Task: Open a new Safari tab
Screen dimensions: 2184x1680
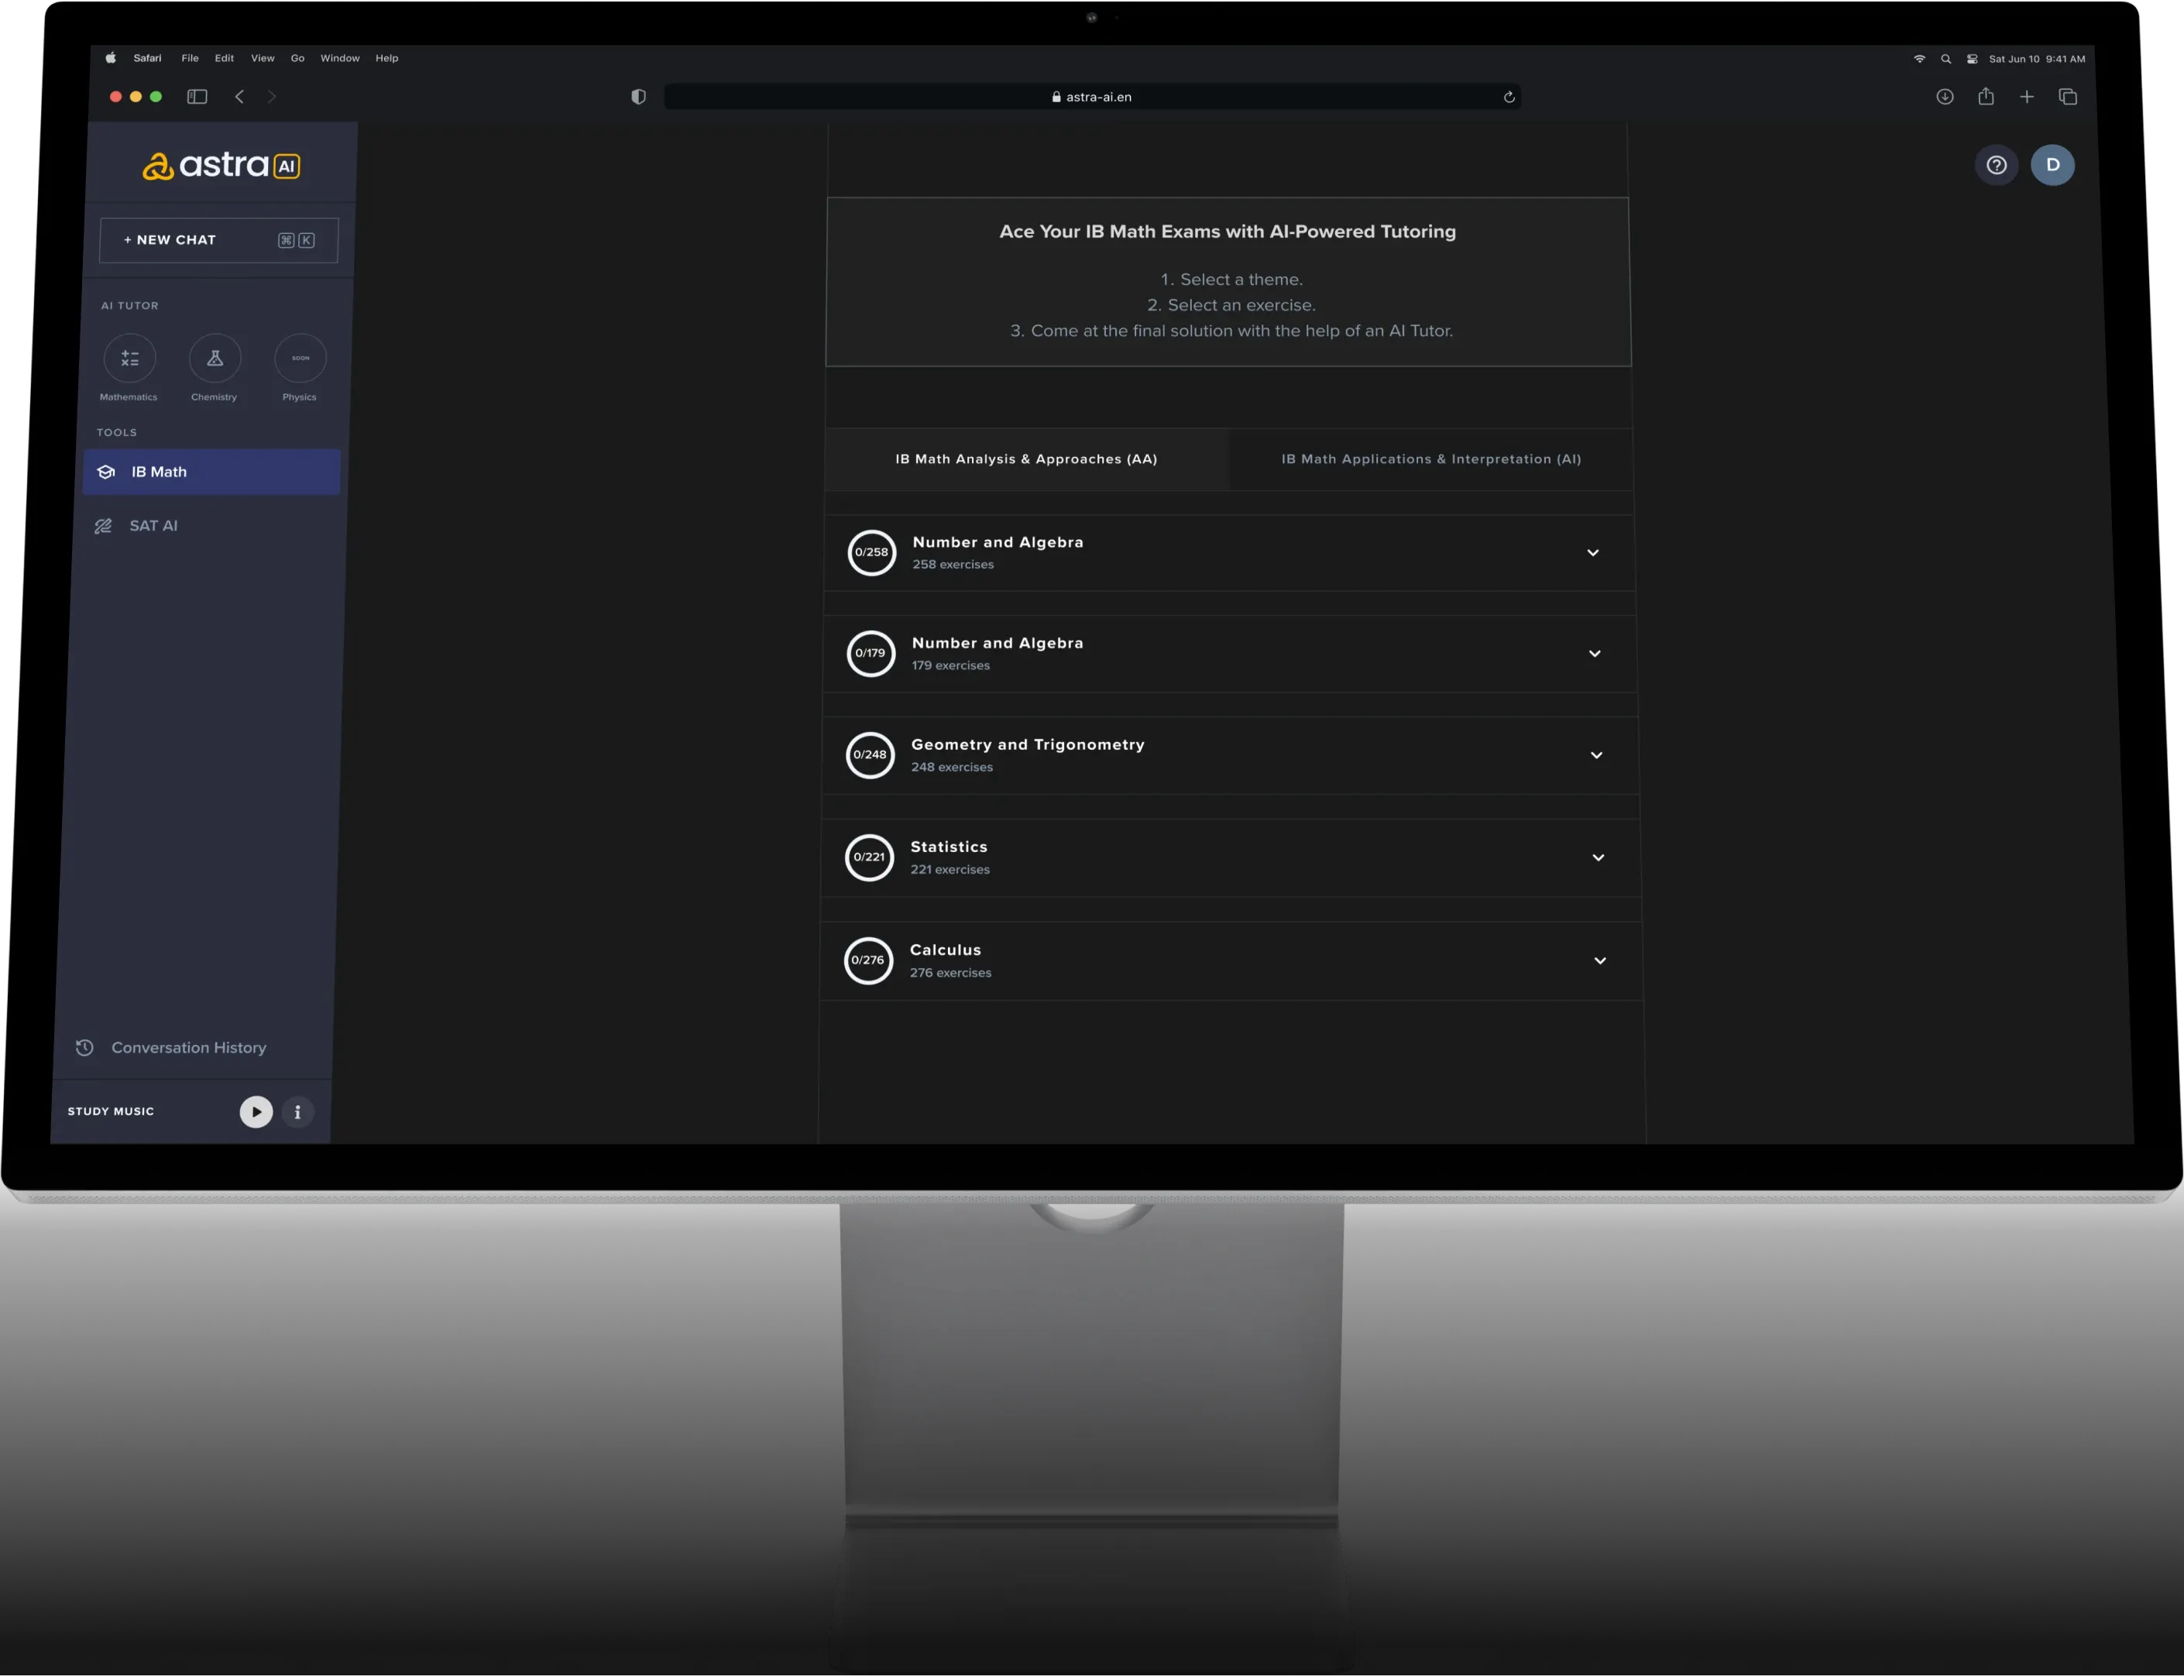Action: (2027, 97)
